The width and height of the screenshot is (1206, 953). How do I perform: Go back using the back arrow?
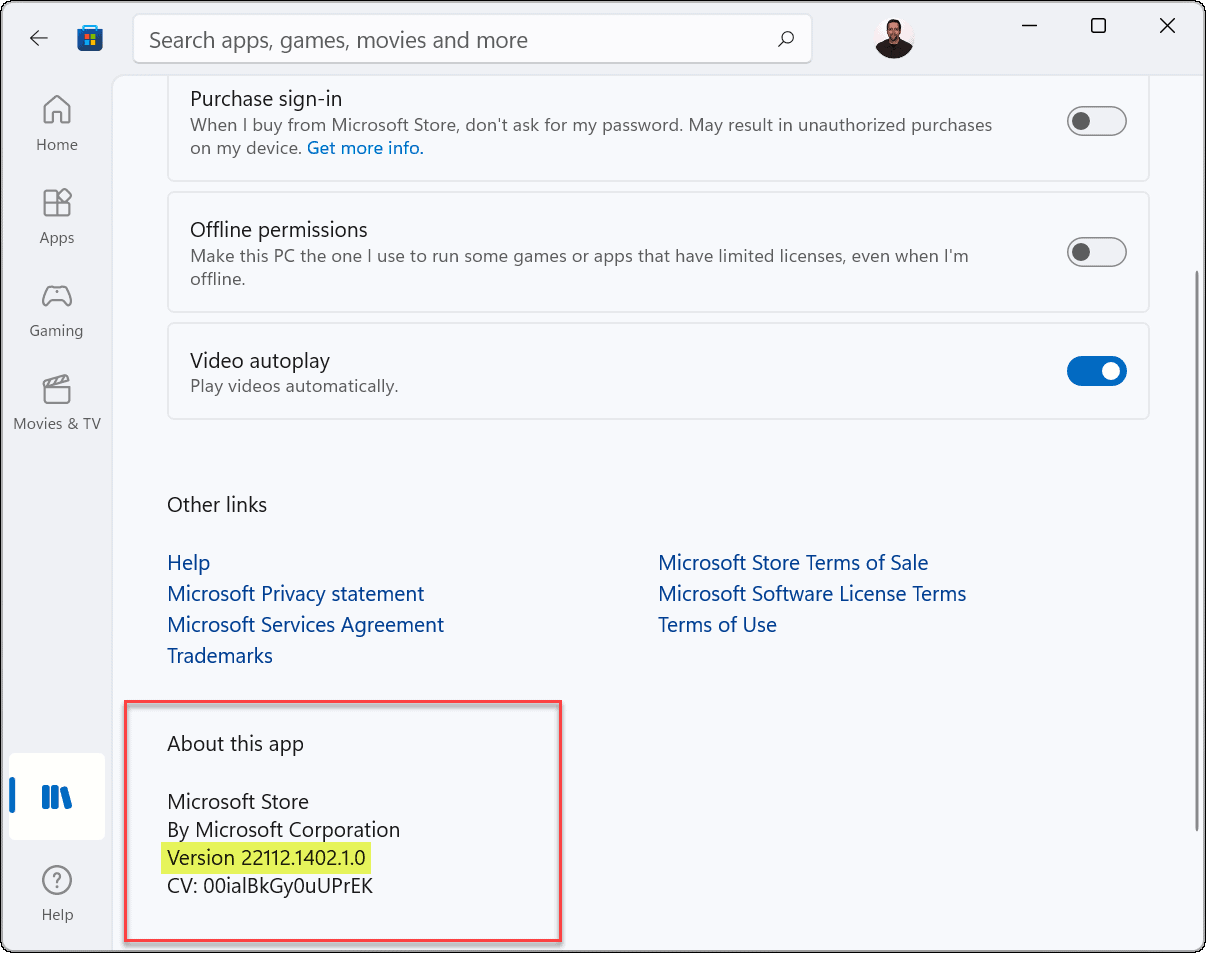[38, 37]
